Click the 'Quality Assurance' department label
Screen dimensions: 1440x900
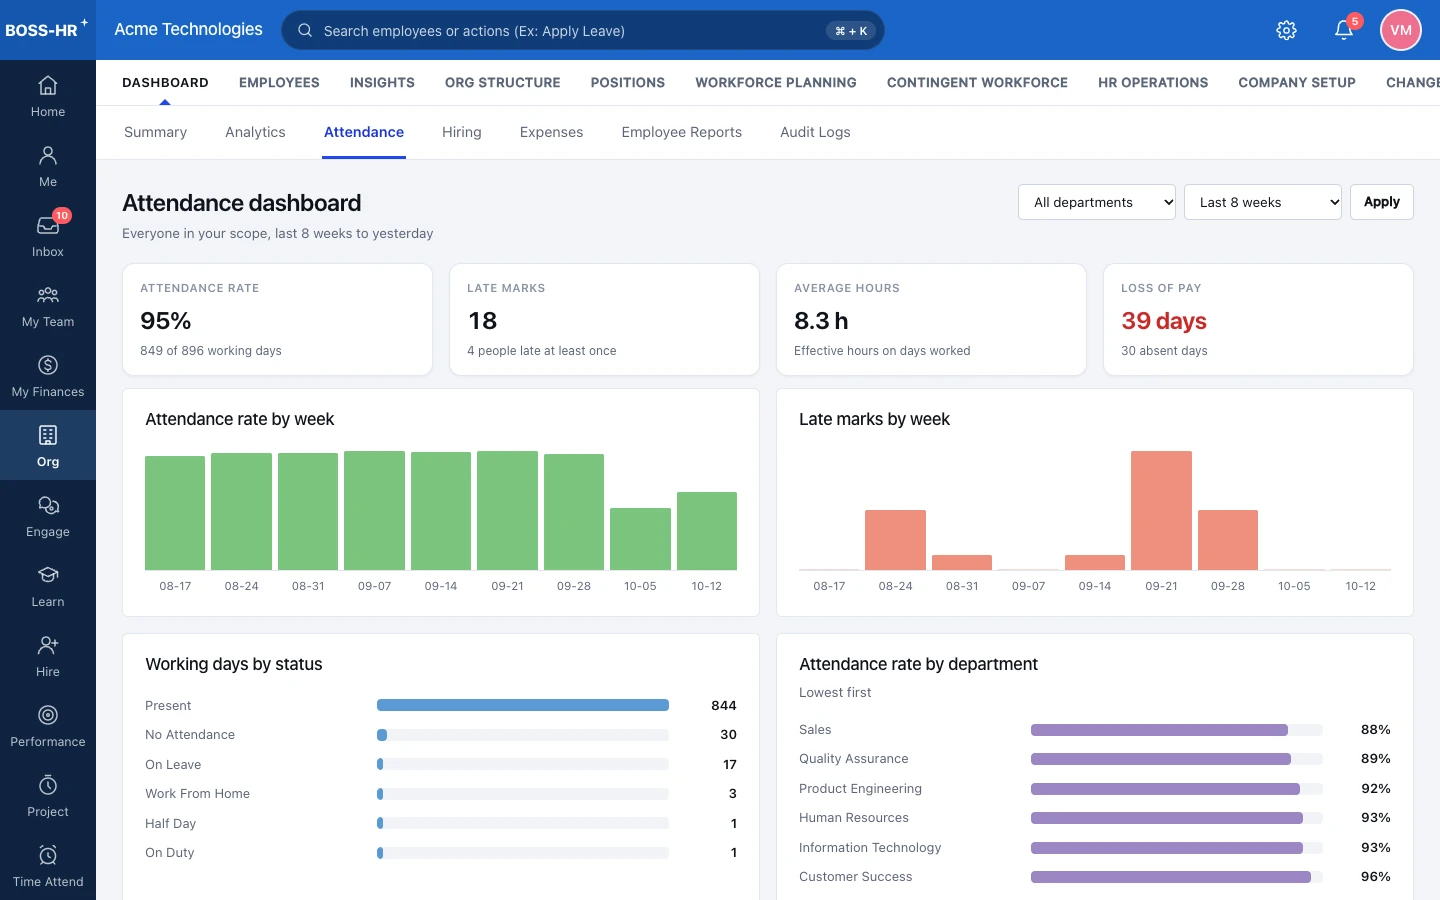coord(854,759)
